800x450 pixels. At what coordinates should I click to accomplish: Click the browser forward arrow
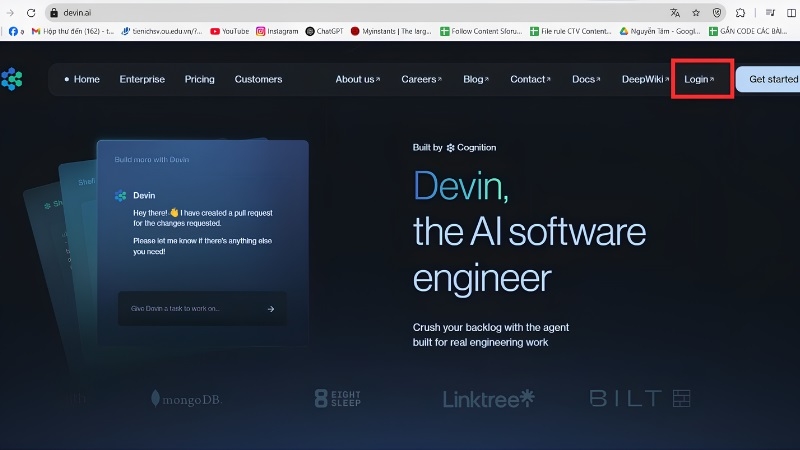[x=10, y=13]
